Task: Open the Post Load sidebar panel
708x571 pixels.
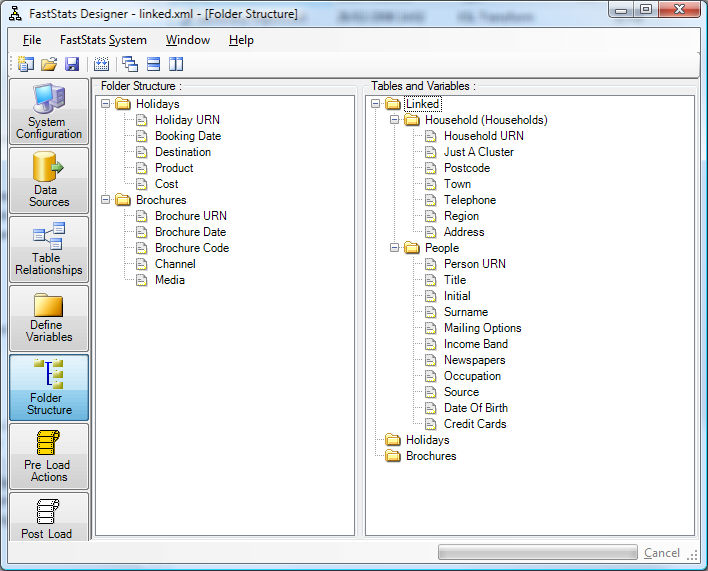Action: pyautogui.click(x=49, y=517)
